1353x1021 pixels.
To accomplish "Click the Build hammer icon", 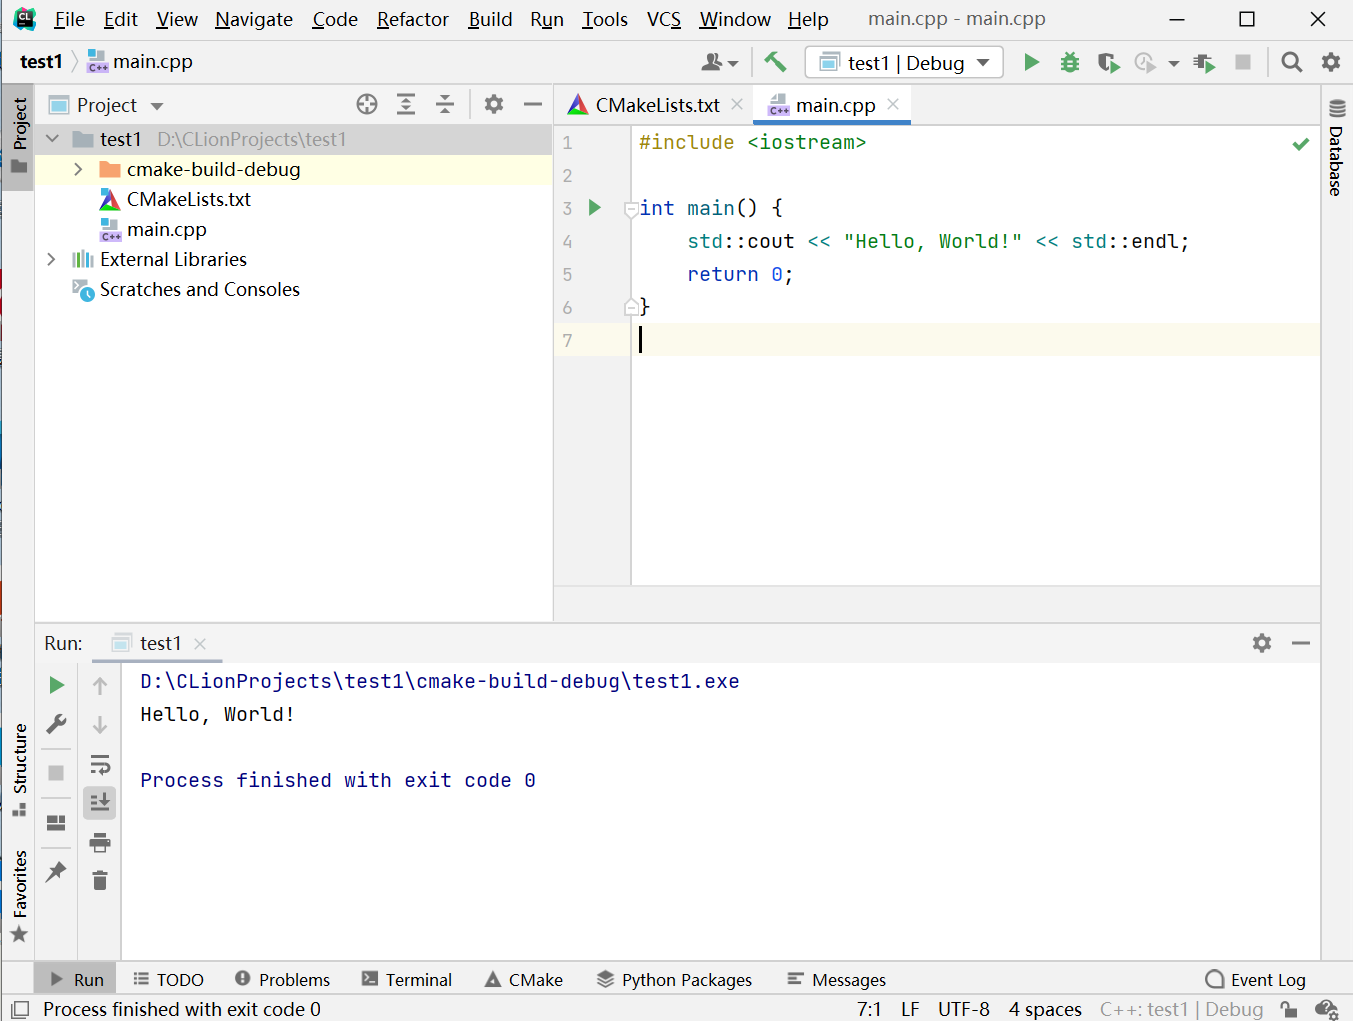I will click(x=775, y=62).
